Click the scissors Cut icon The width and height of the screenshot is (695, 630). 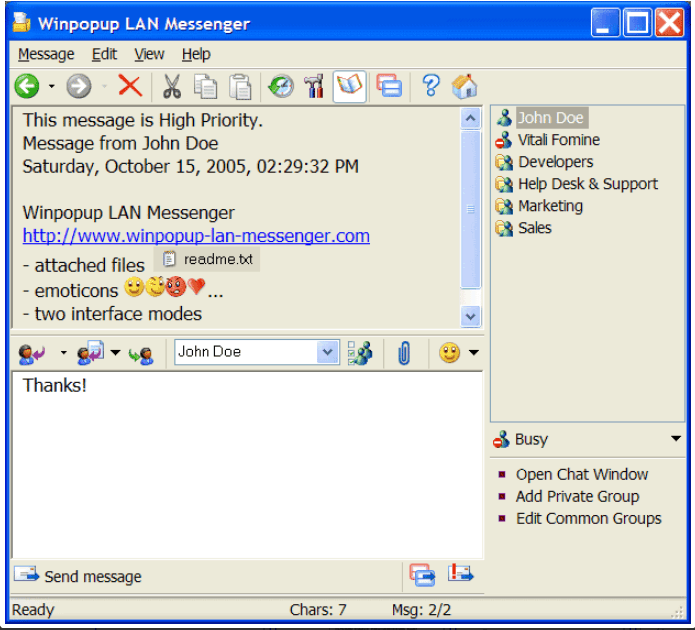pyautogui.click(x=172, y=87)
